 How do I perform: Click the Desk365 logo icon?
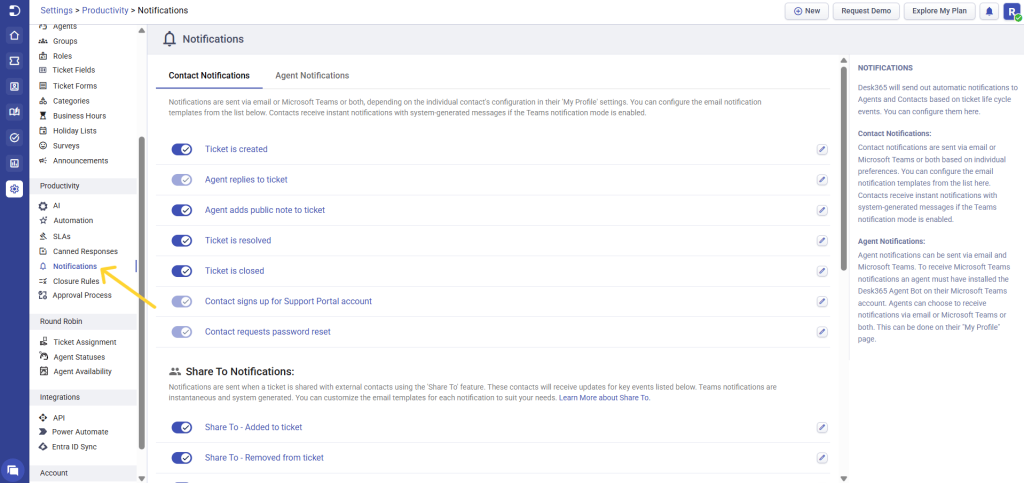14,10
